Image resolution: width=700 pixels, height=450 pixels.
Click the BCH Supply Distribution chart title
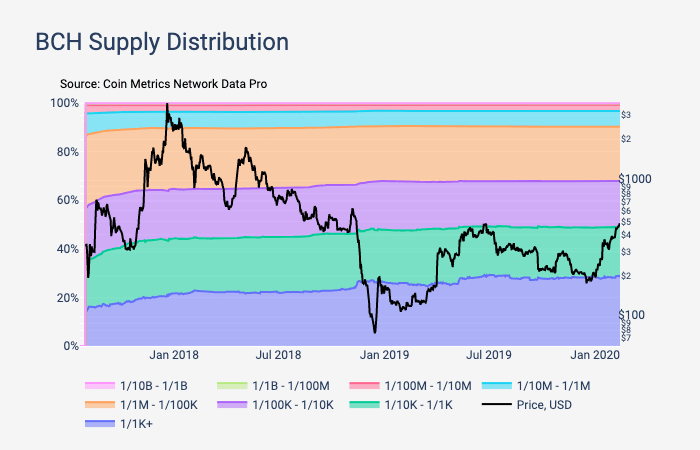point(162,43)
